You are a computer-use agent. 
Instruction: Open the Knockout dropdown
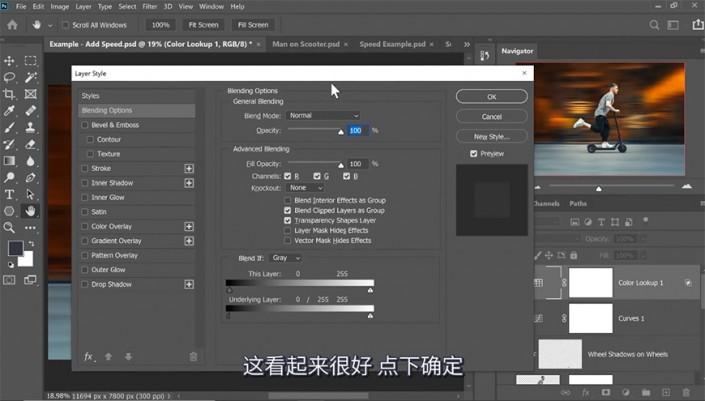305,187
